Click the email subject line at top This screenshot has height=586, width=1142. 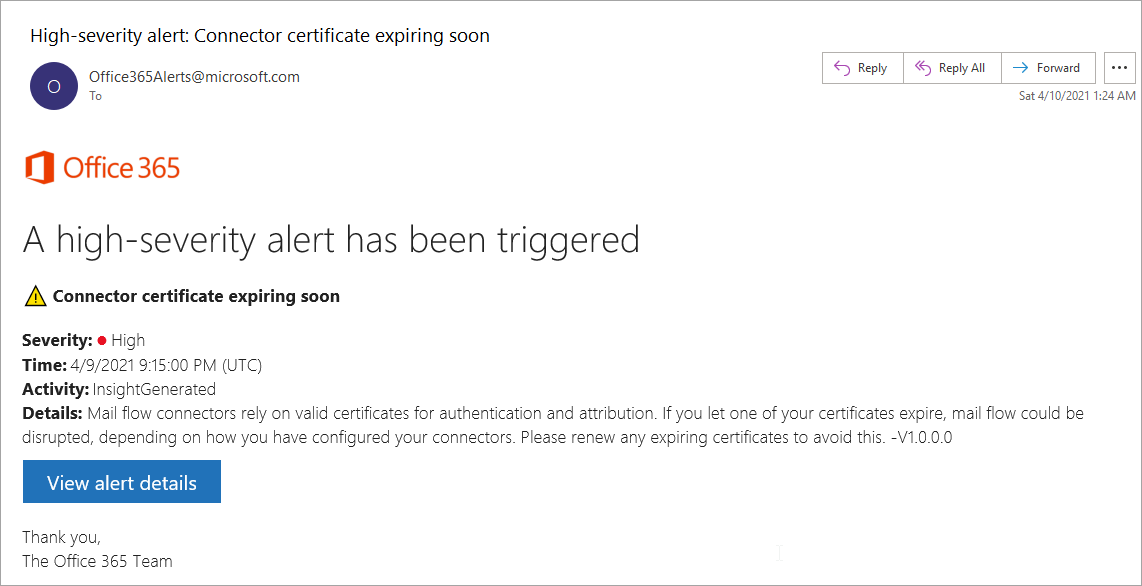coord(260,36)
